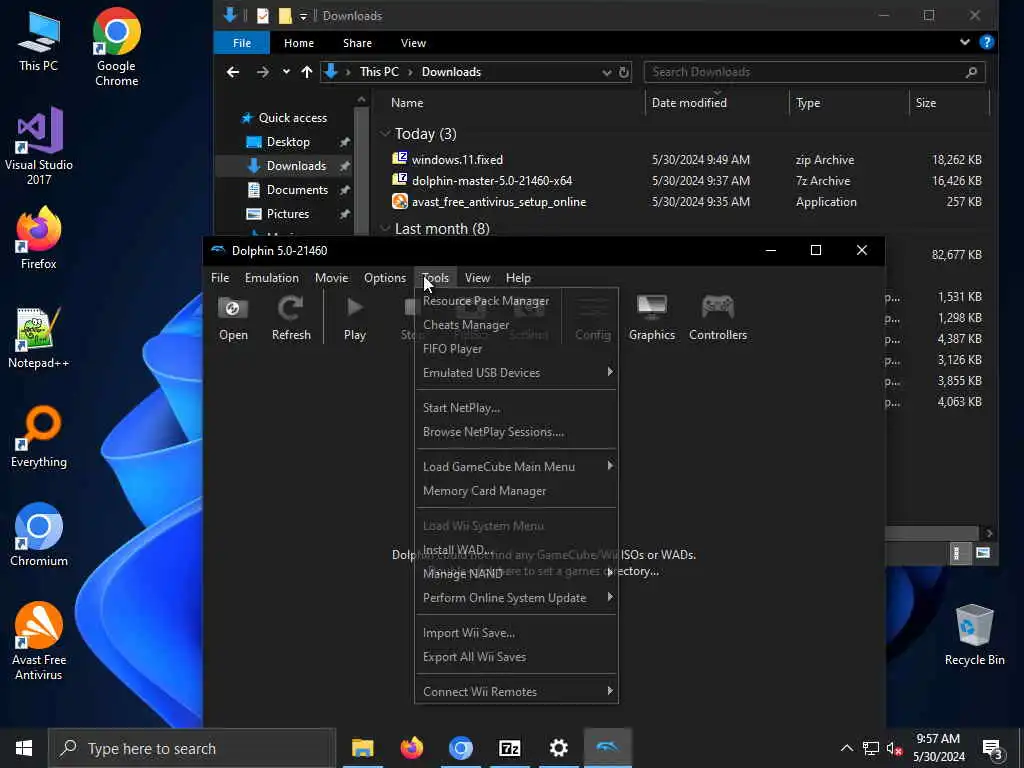This screenshot has width=1024, height=768.
Task: Expand Perform Online System Update submenu
Action: [x=516, y=598]
